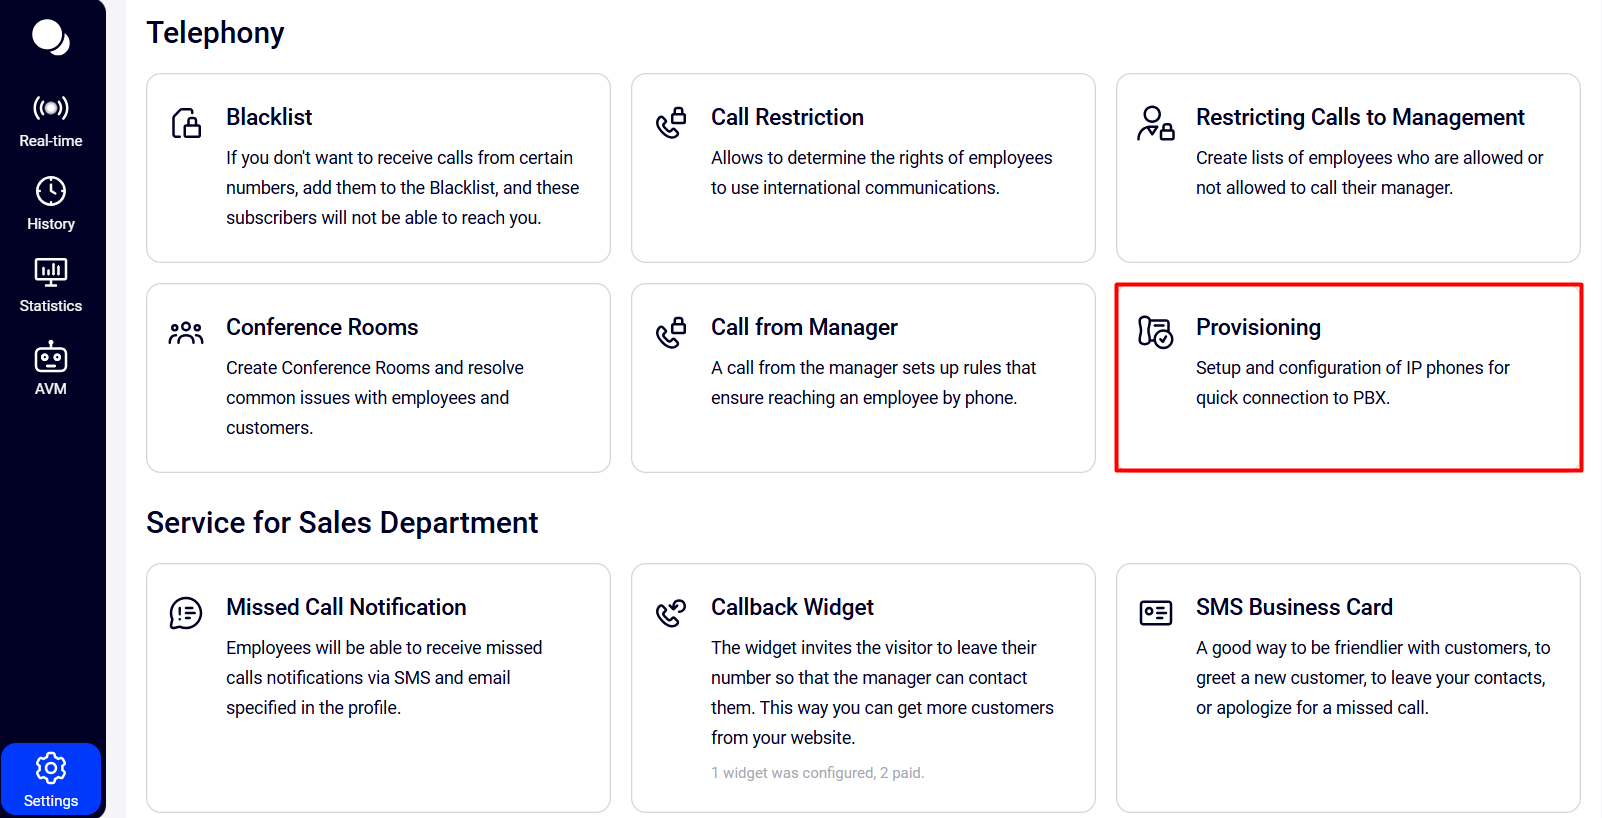
Task: Select the Settings gear in sidebar
Action: tap(51, 780)
